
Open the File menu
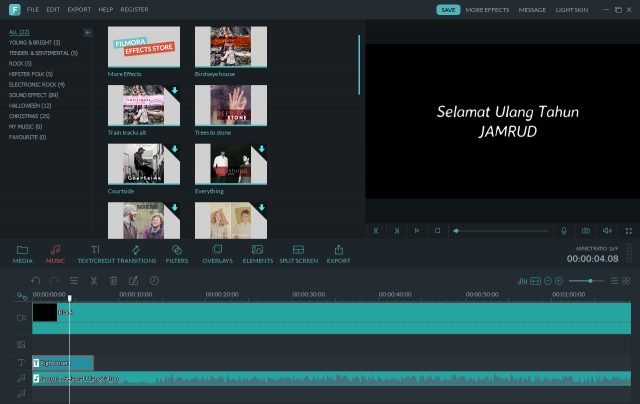33,10
